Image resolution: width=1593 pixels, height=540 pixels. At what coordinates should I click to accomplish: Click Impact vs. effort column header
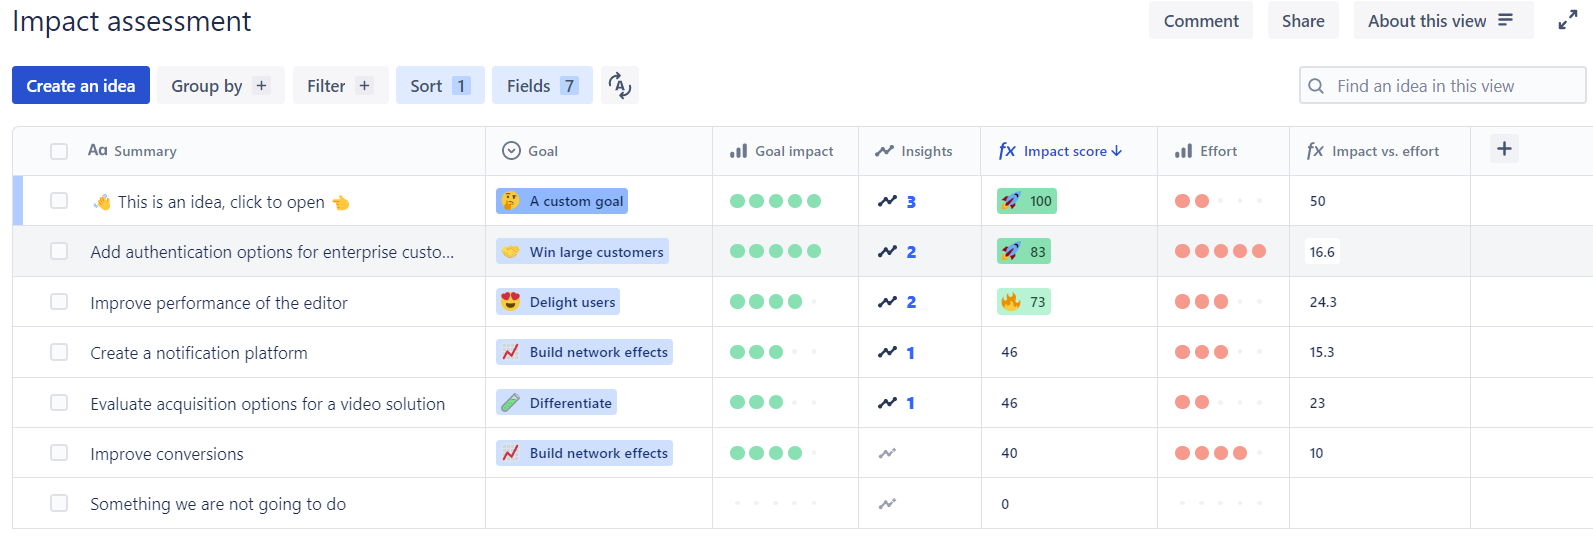pyautogui.click(x=1380, y=151)
